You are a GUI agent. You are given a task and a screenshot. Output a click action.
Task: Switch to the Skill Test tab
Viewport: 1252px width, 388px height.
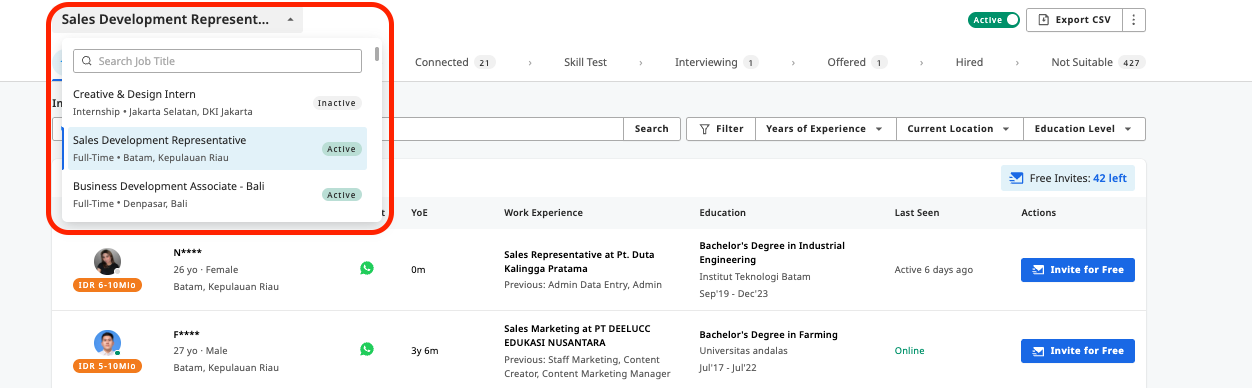pyautogui.click(x=585, y=62)
